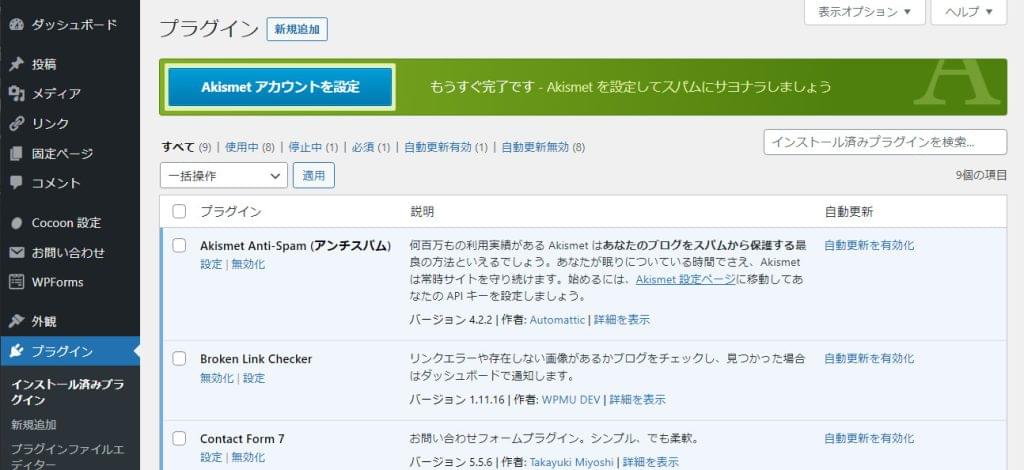
Task: Filter plugins by 使用中 (8)
Action: (249, 147)
